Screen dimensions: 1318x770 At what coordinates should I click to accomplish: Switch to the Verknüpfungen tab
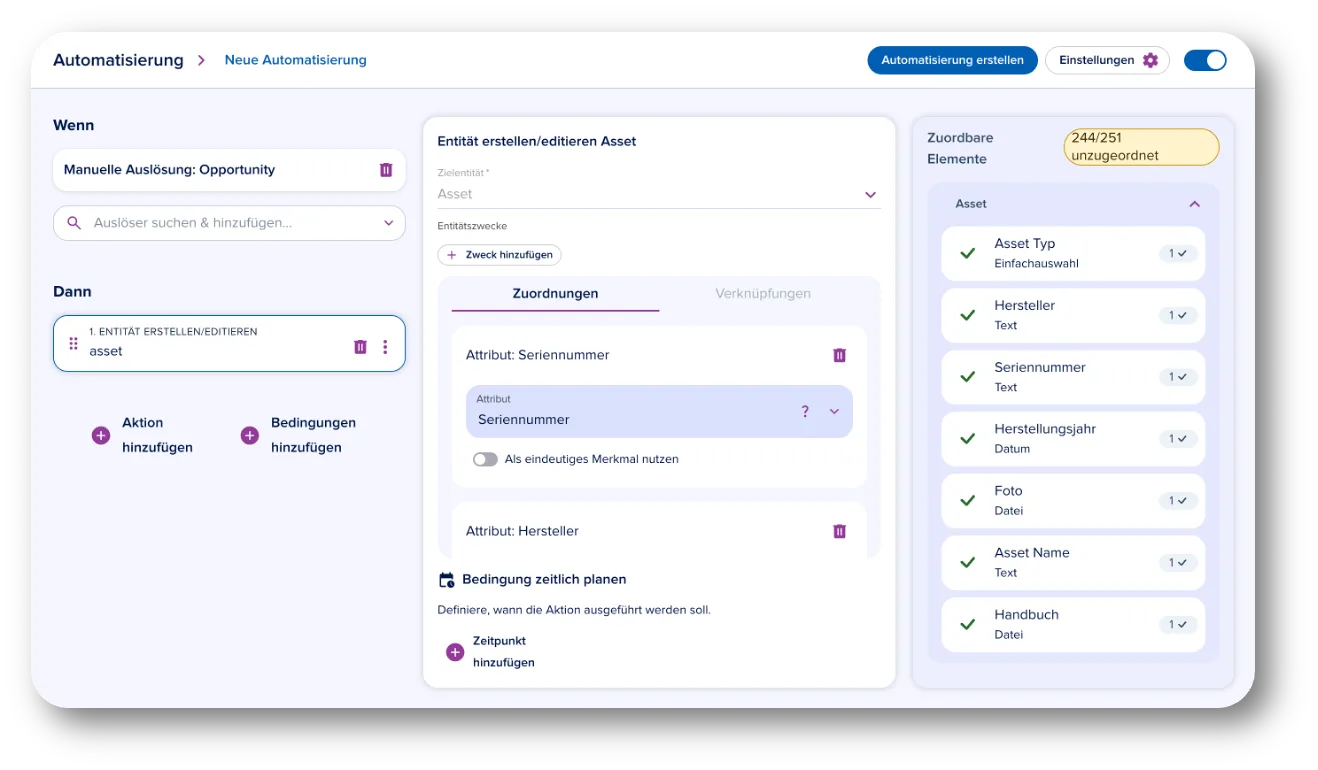(x=763, y=294)
